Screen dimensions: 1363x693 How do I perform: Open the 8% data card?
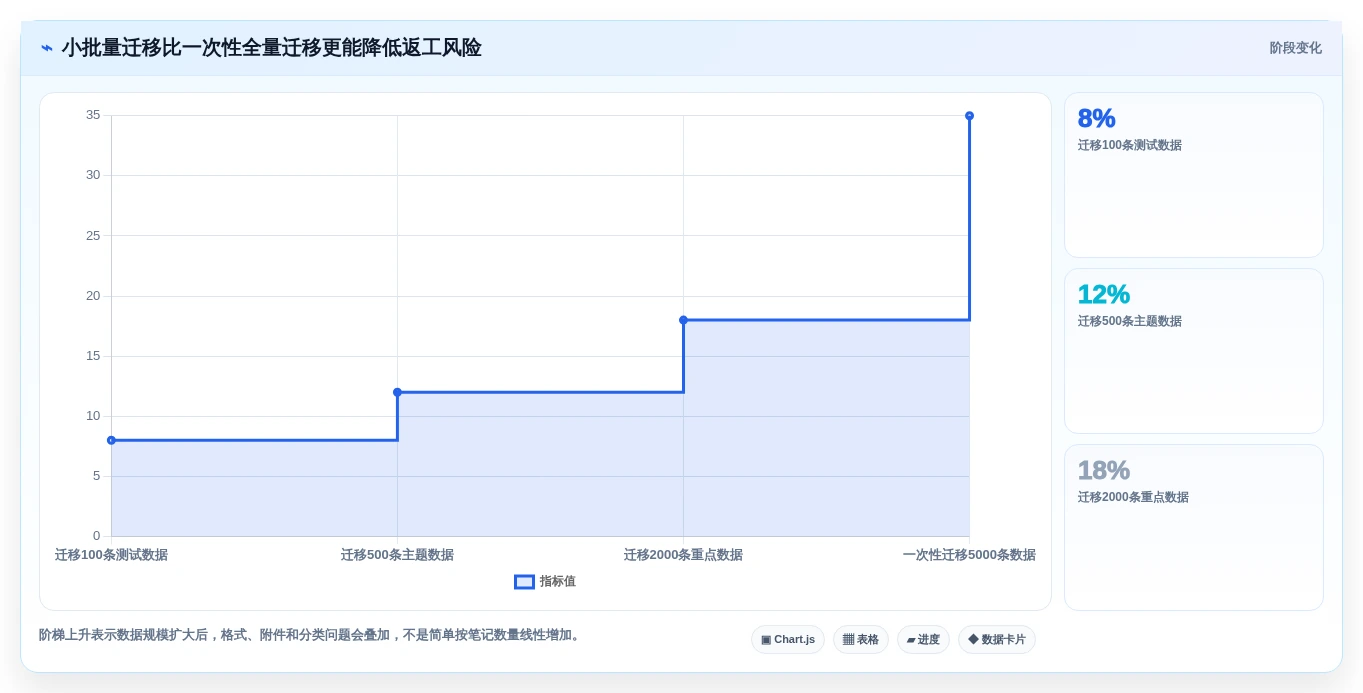1194,175
